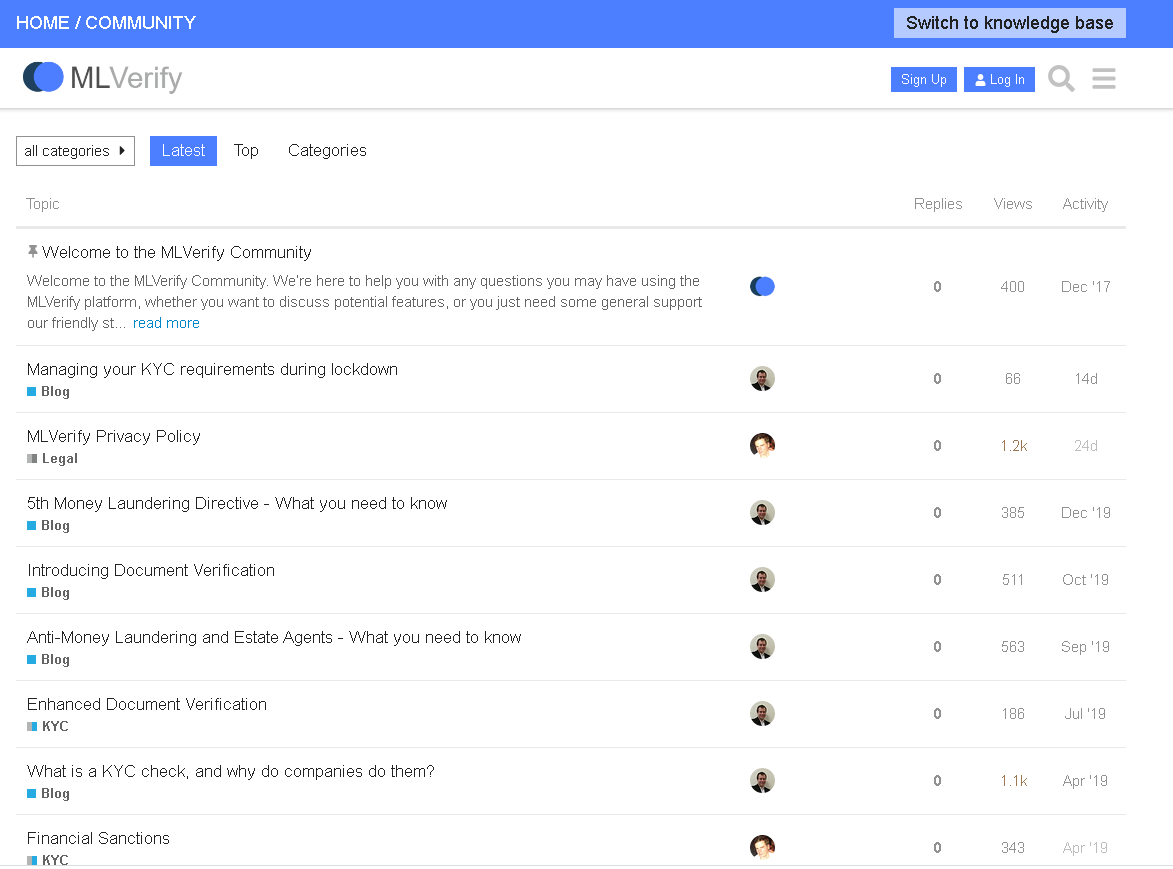Expand welcome post with read more
1173x869 pixels.
point(166,323)
